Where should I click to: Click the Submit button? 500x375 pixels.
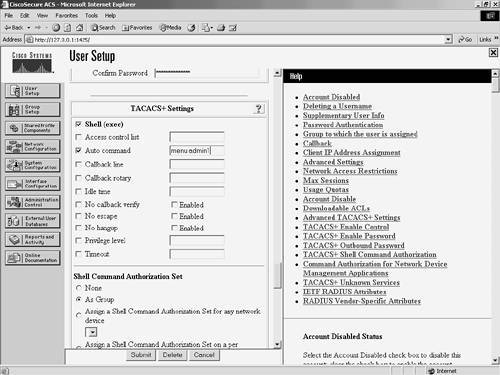coord(141,355)
